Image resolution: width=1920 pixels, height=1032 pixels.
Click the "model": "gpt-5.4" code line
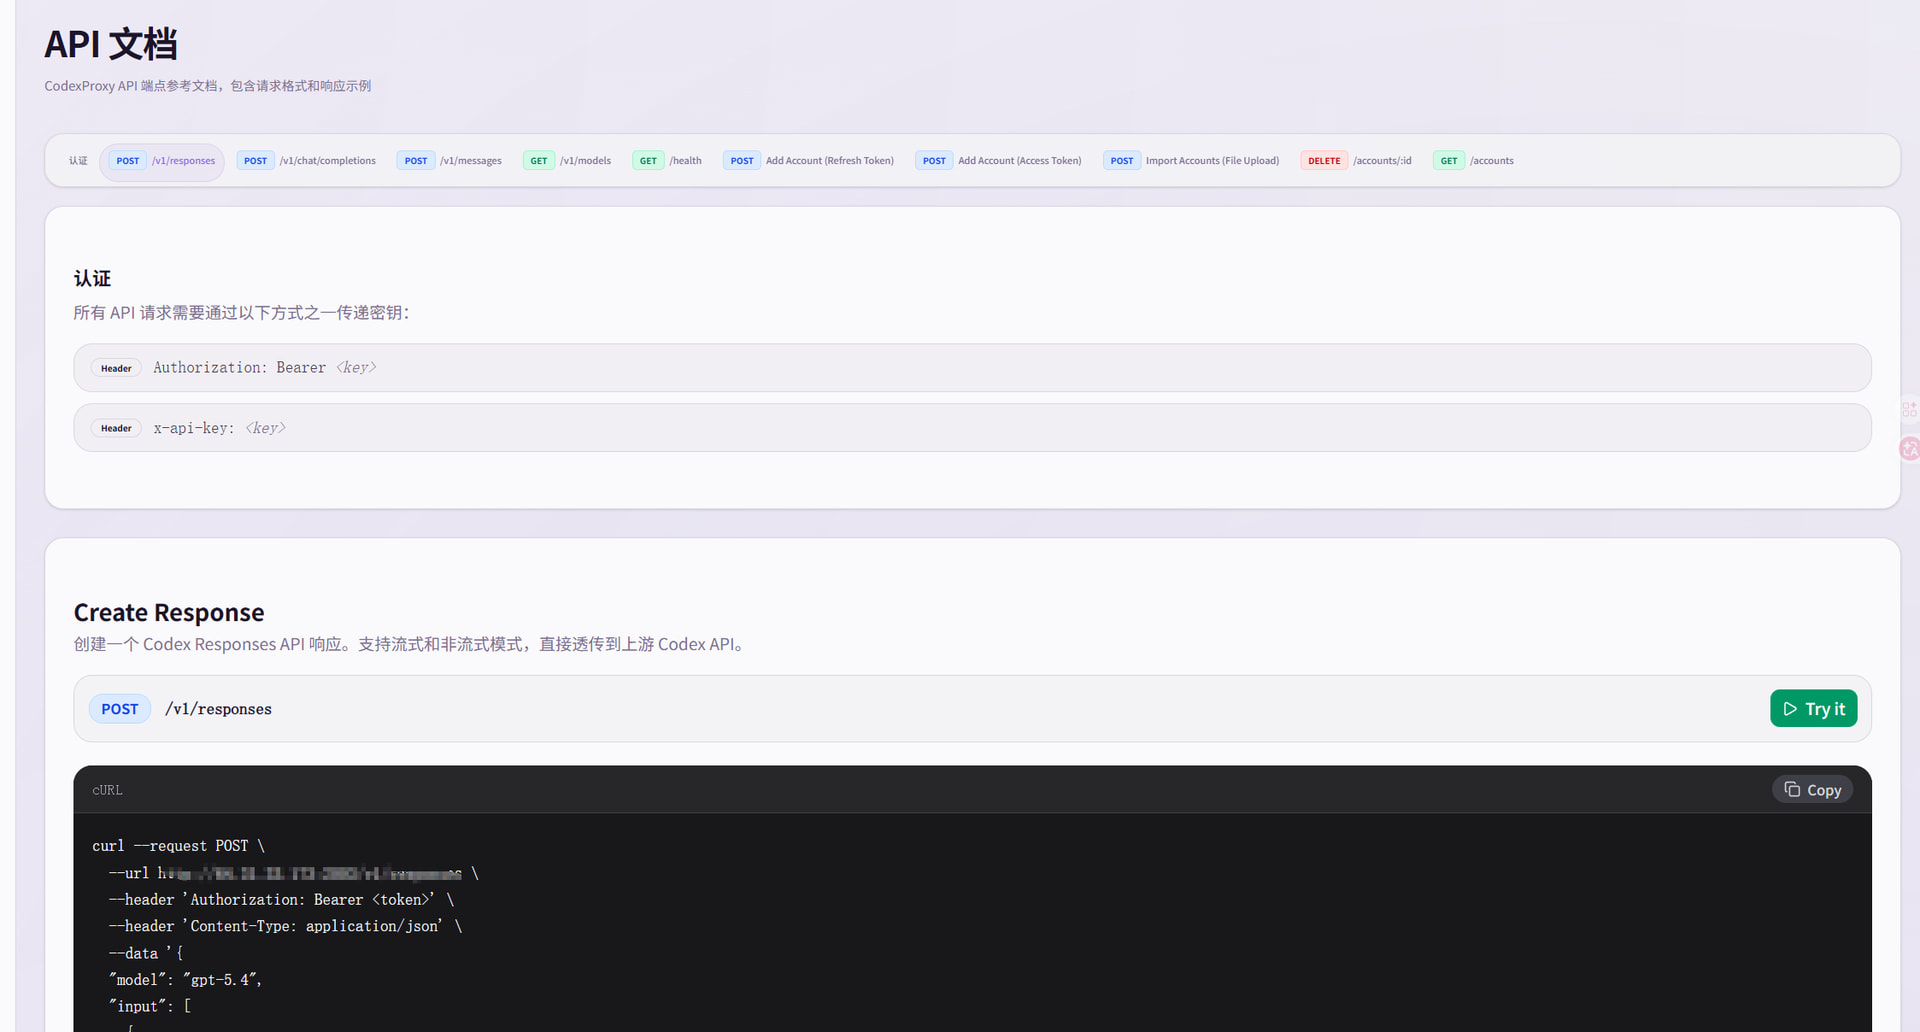pos(185,980)
